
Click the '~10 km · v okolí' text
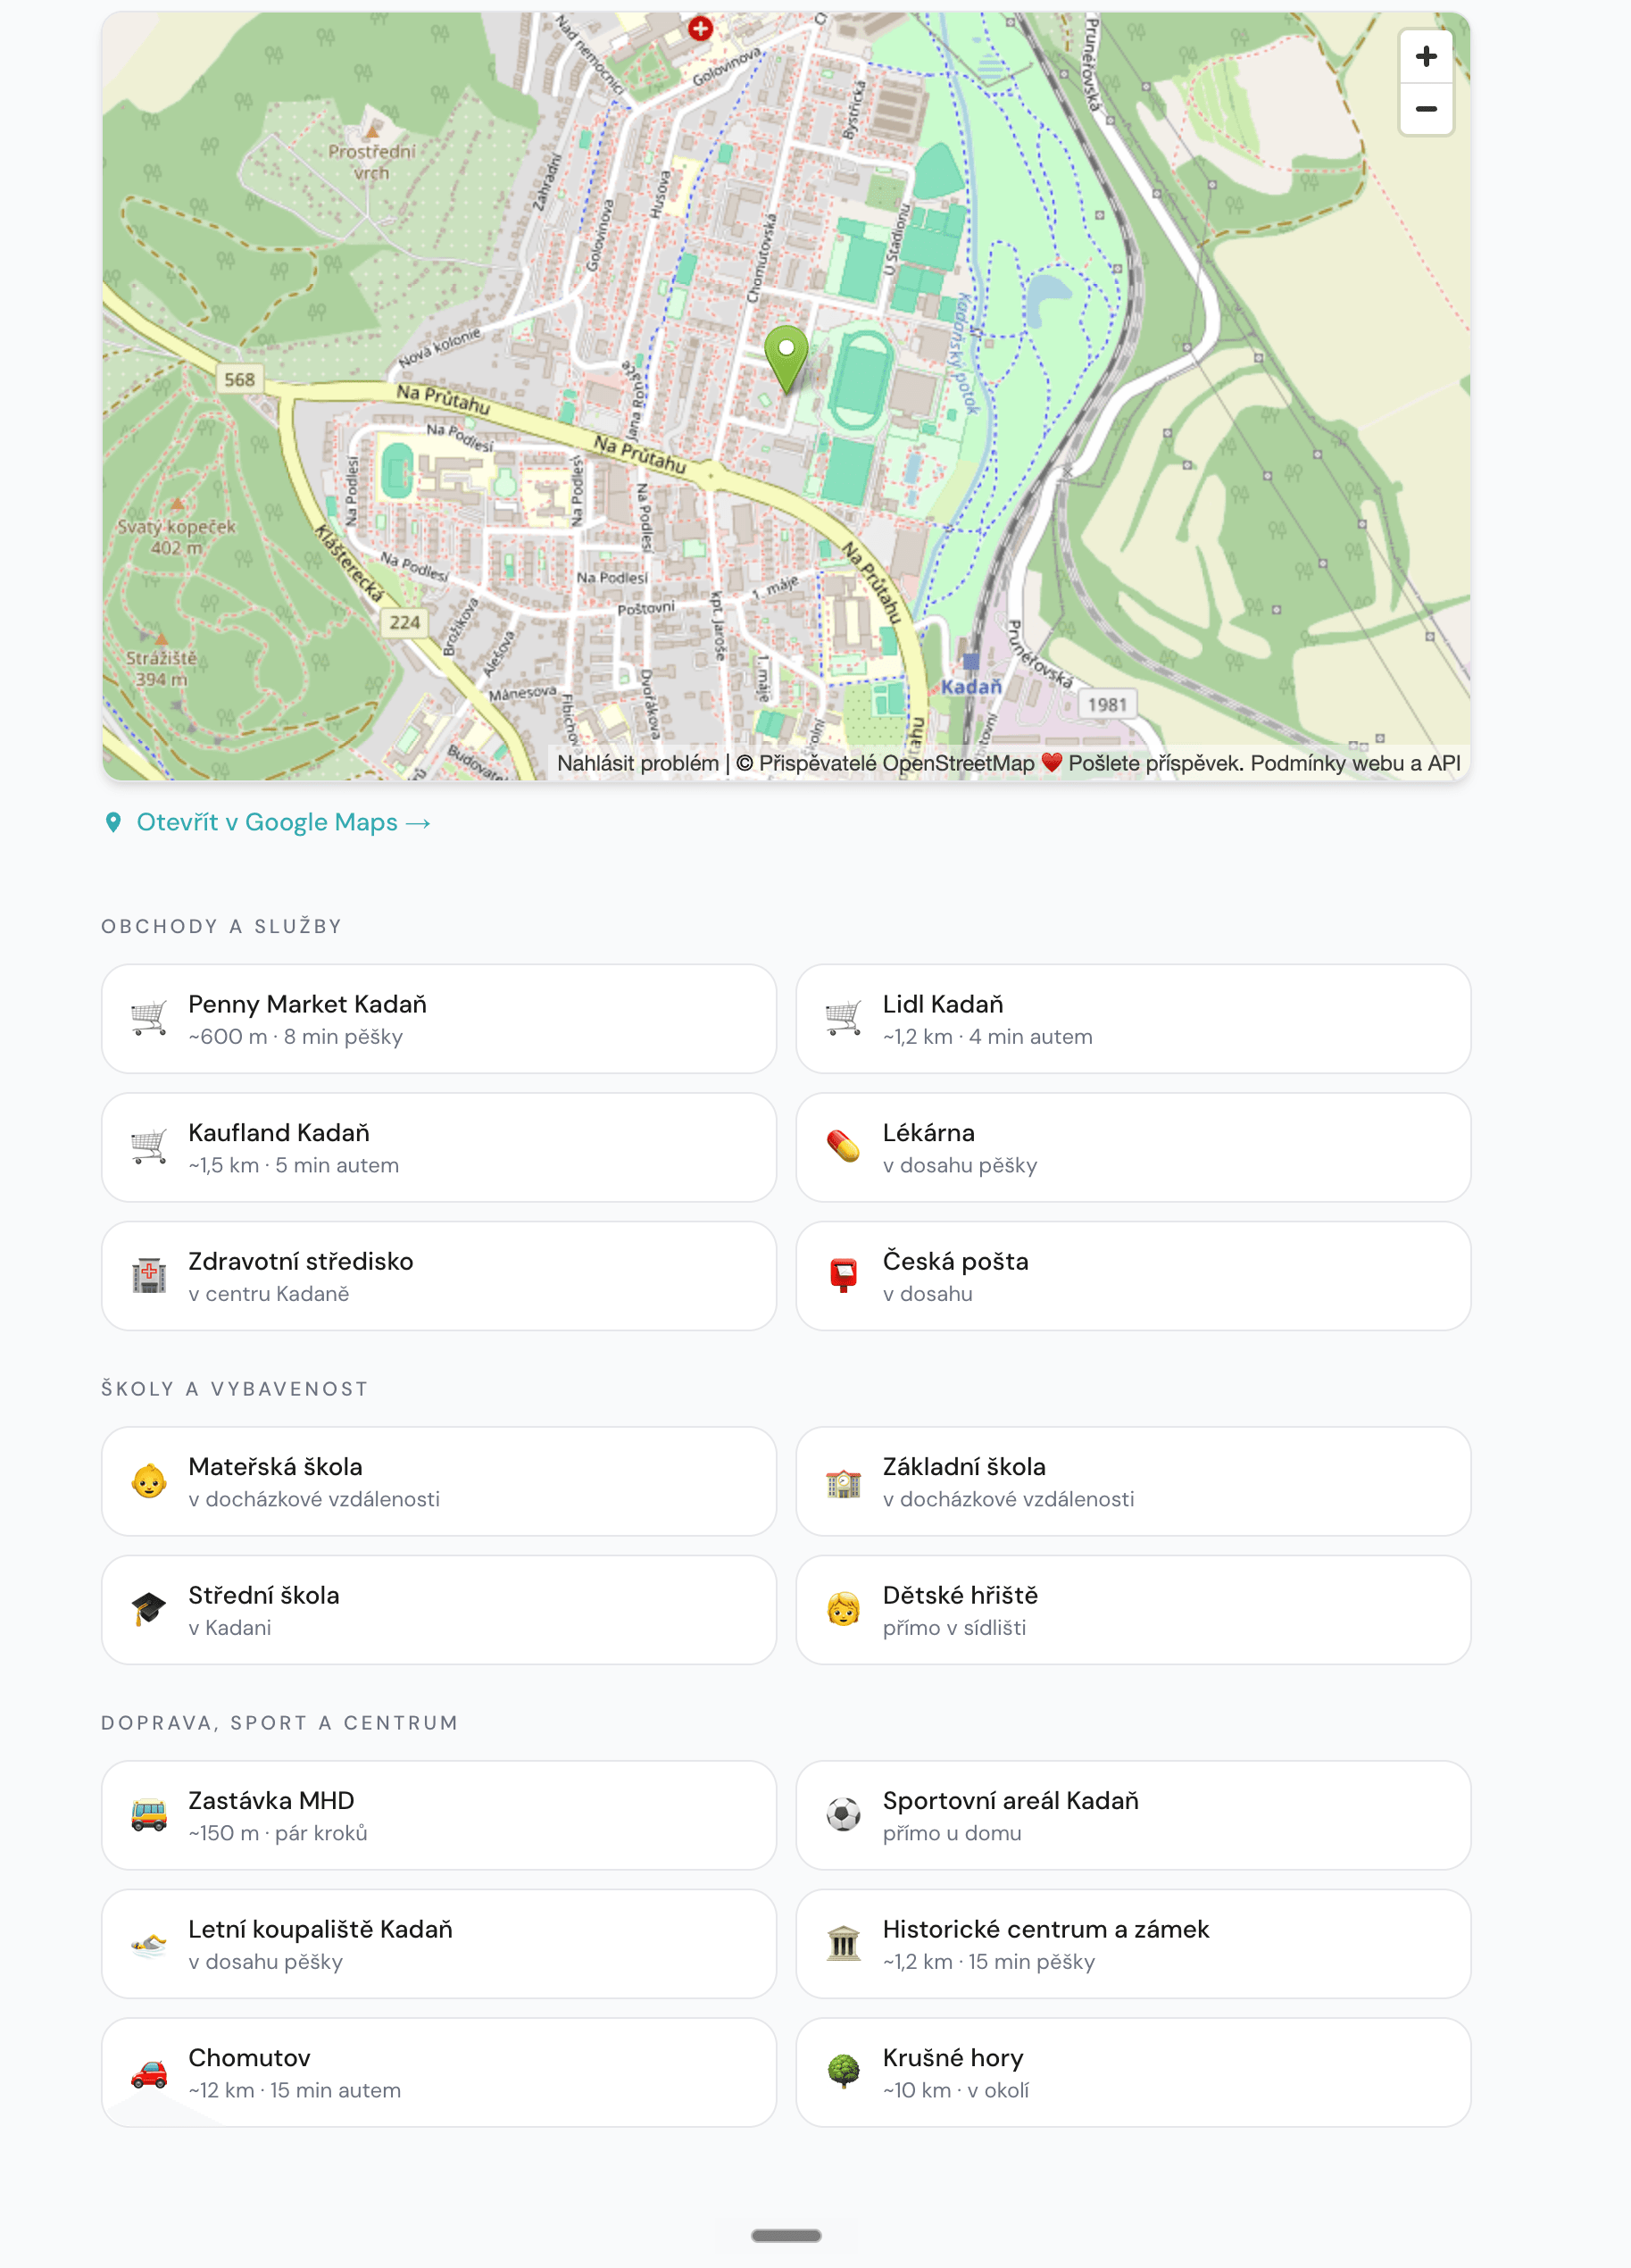tap(955, 2090)
